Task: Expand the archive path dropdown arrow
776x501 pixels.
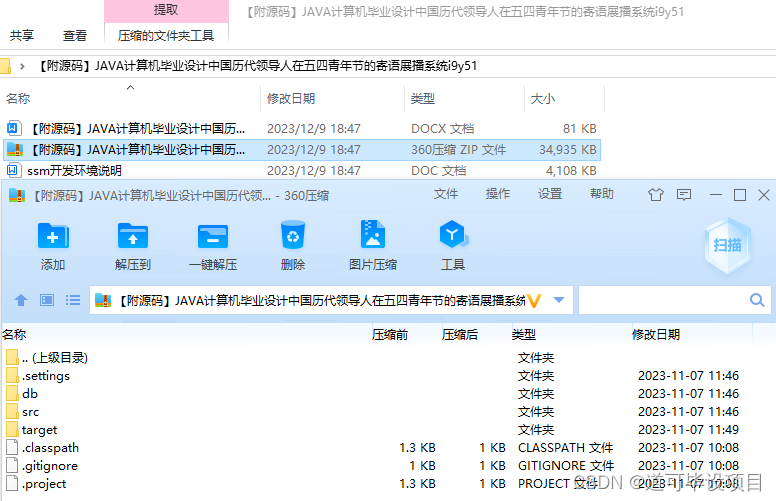Action: tap(559, 300)
